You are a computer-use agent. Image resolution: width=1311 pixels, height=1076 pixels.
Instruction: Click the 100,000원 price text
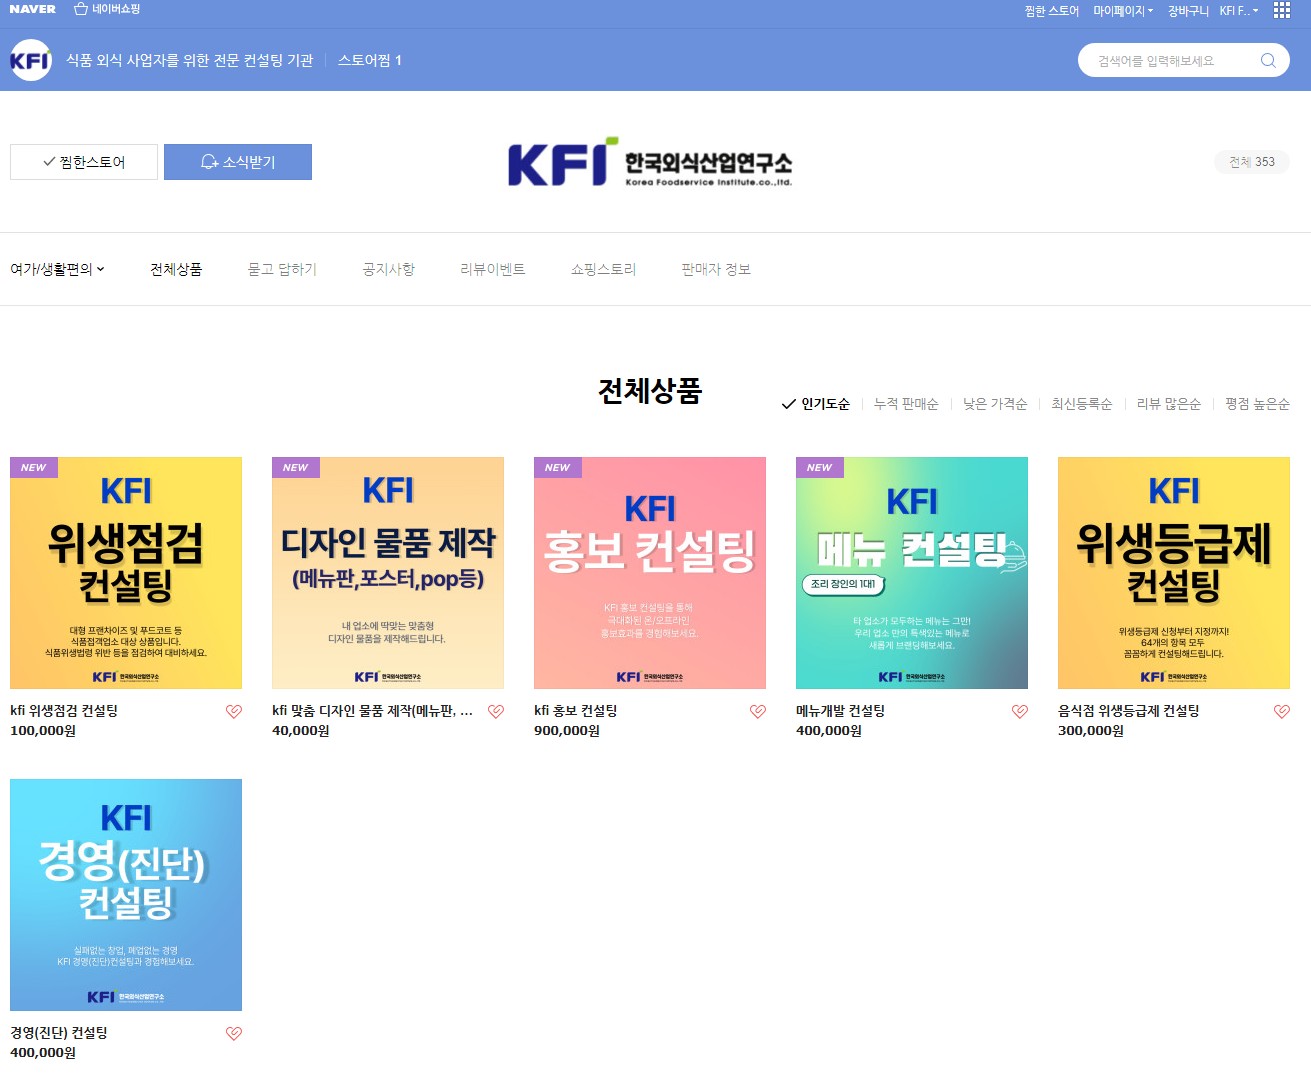(x=43, y=731)
